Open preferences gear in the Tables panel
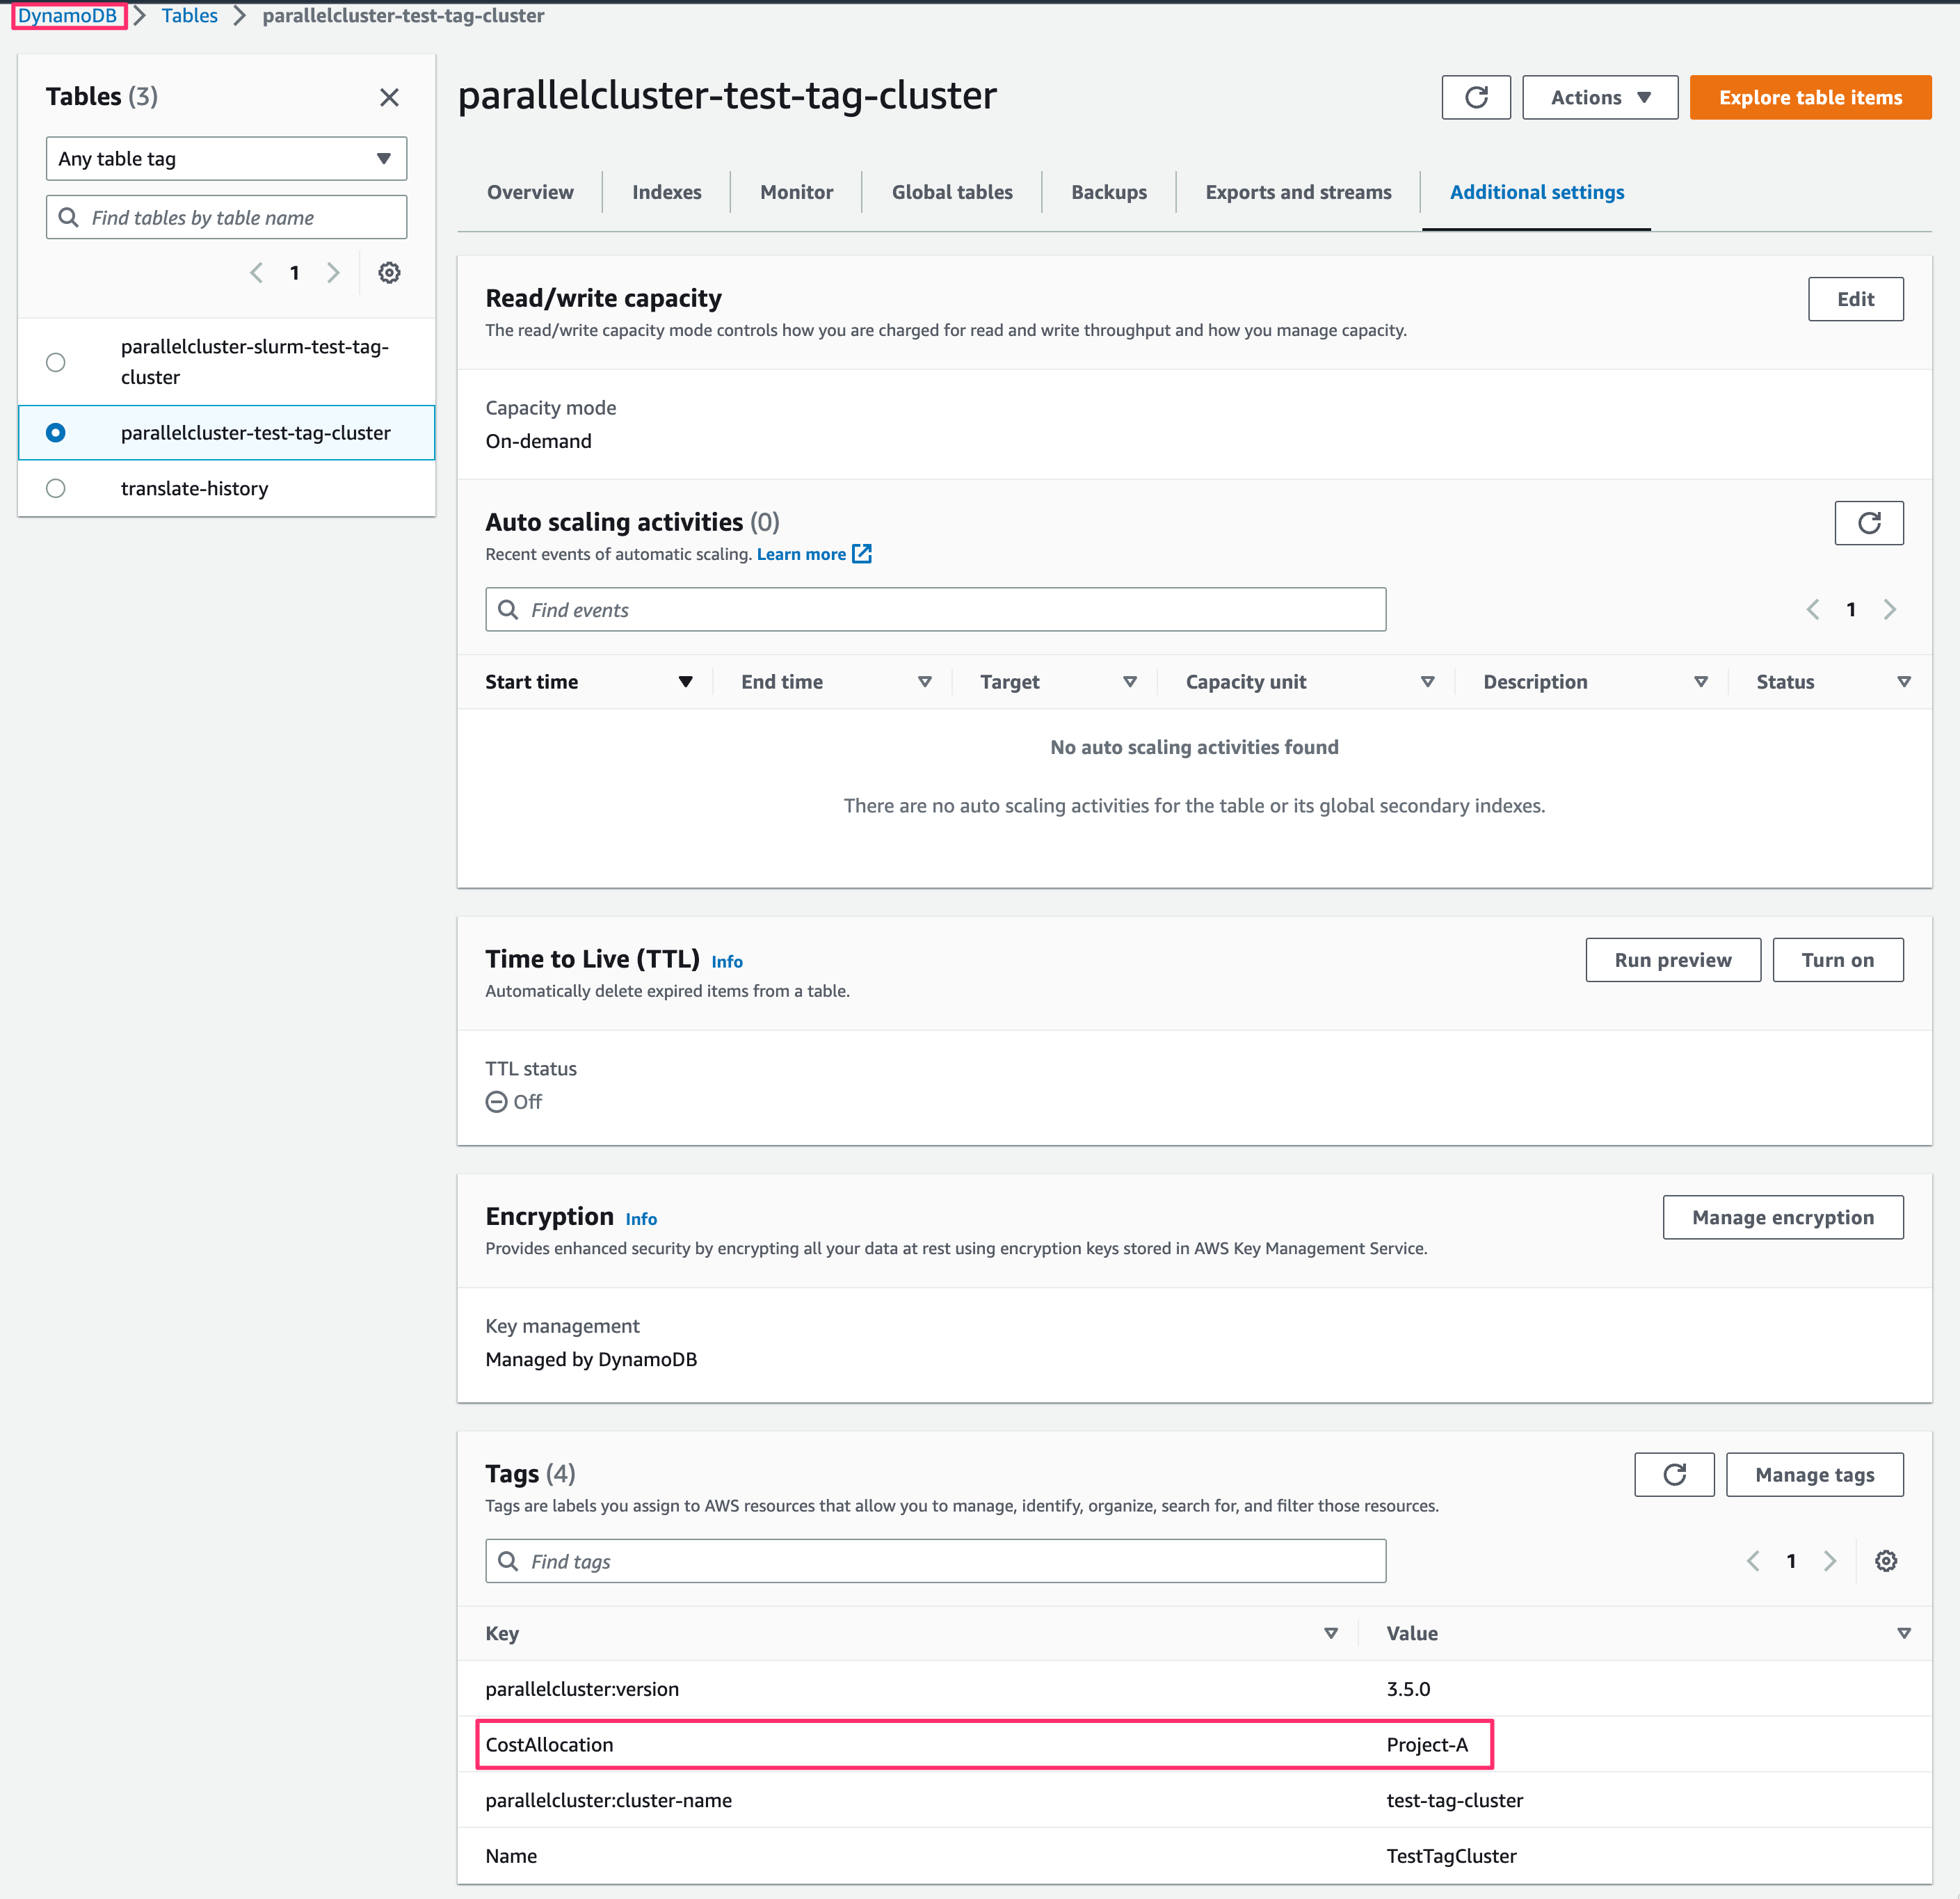Image resolution: width=1960 pixels, height=1899 pixels. [x=389, y=272]
